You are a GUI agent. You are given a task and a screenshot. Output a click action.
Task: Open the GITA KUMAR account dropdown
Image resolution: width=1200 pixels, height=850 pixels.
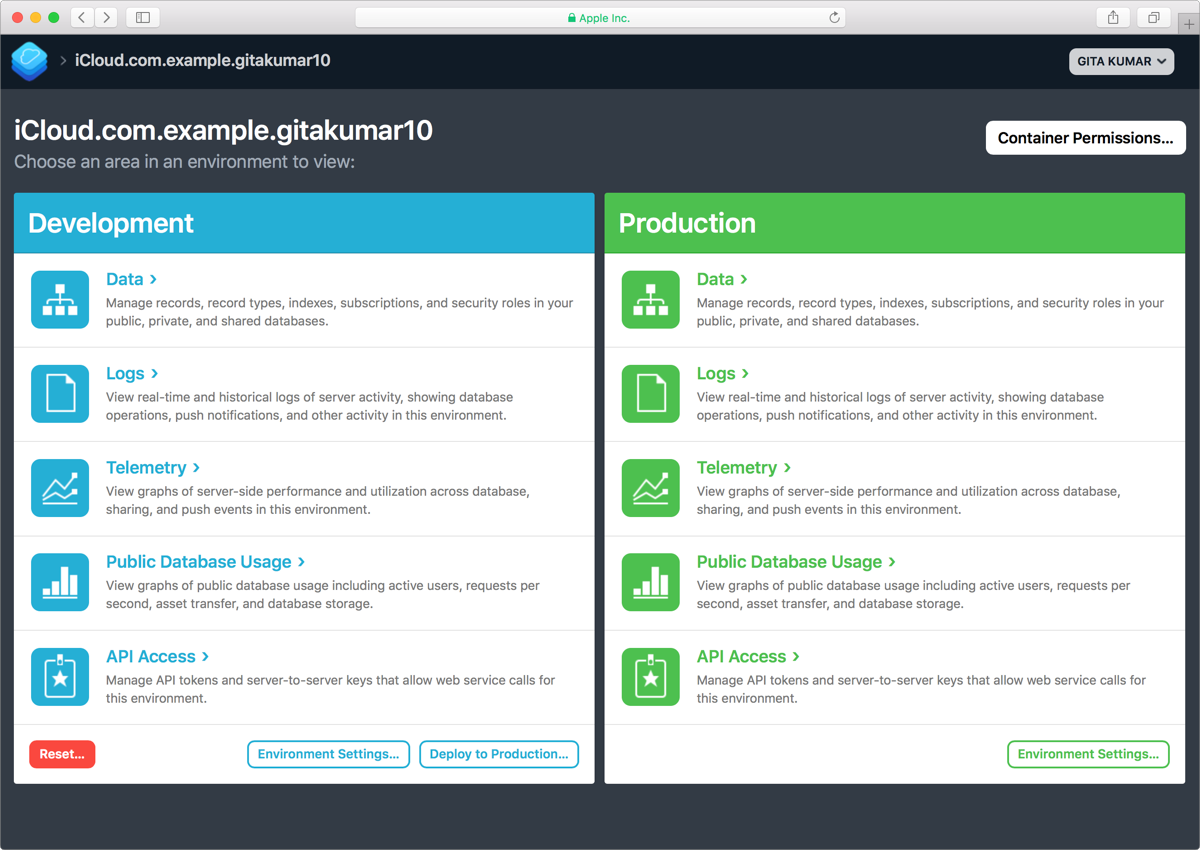pos(1121,61)
